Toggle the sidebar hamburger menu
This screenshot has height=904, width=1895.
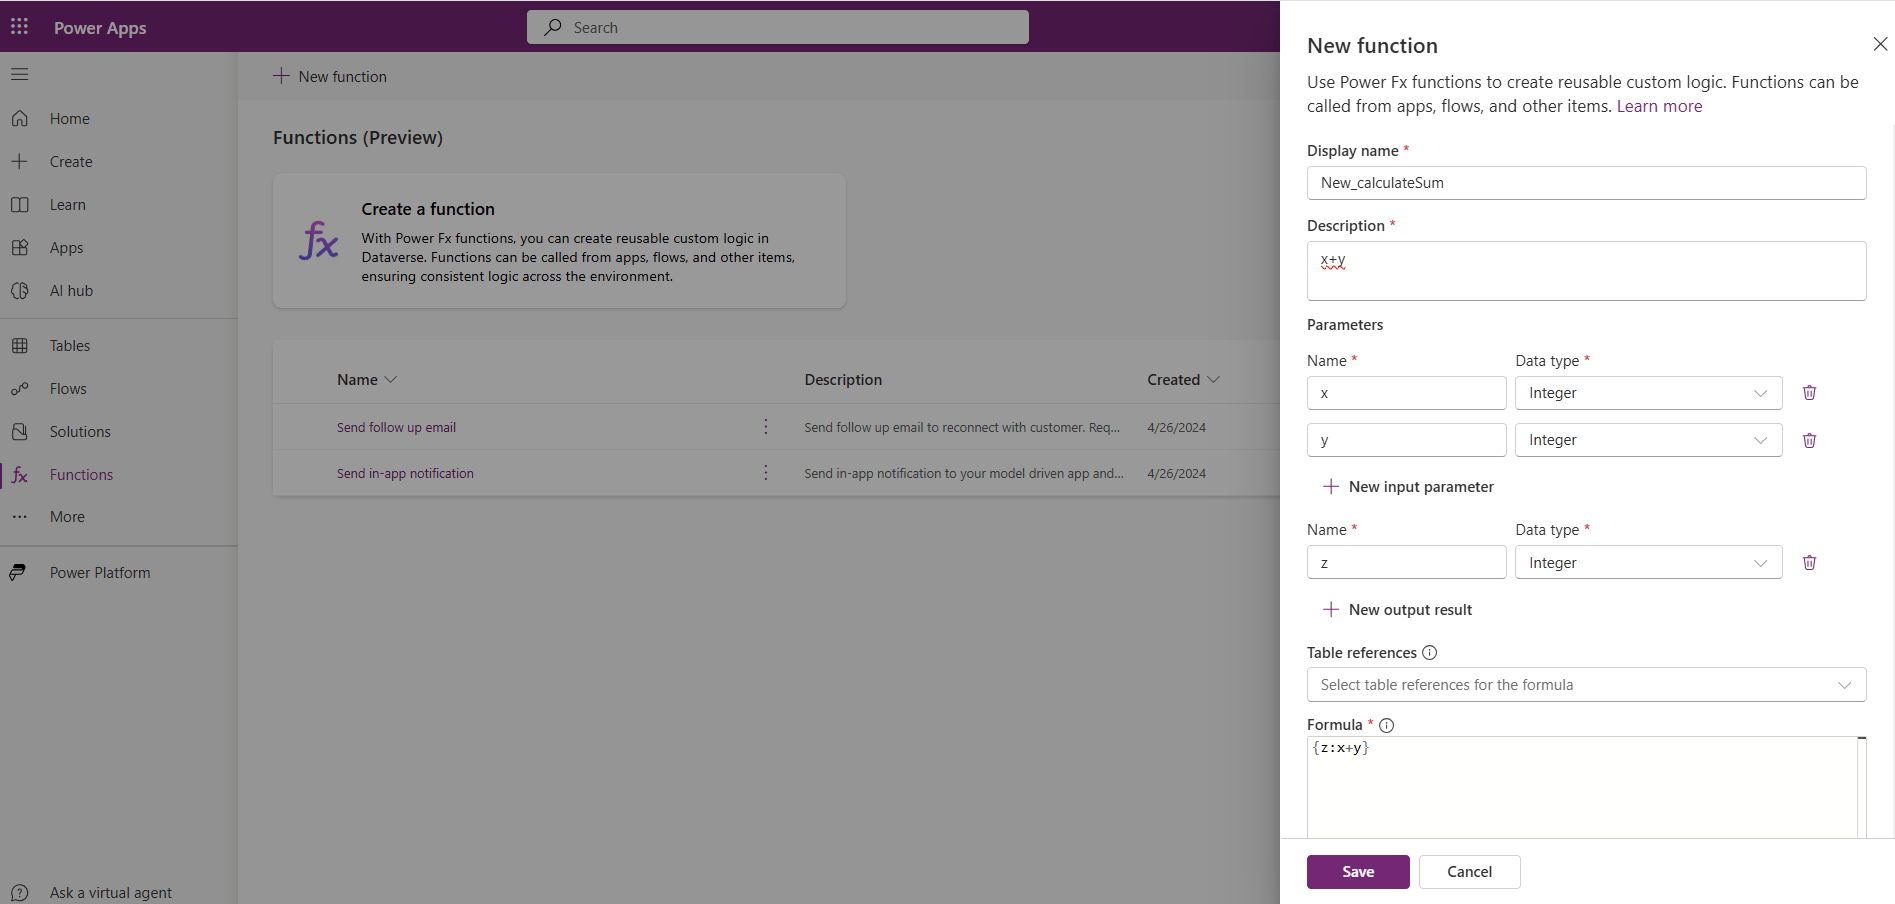coord(20,73)
